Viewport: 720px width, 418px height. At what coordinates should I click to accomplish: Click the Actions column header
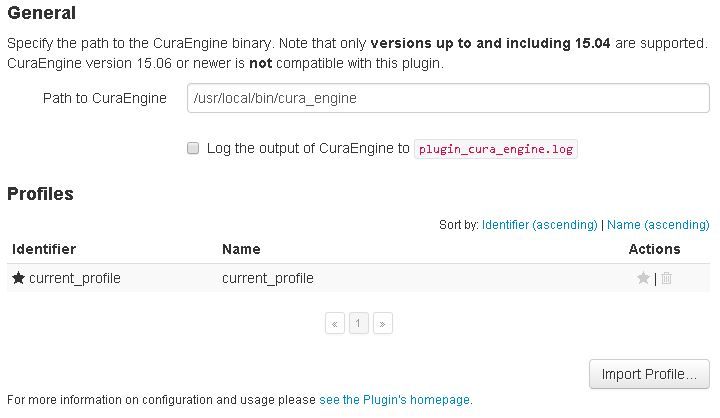coord(654,249)
